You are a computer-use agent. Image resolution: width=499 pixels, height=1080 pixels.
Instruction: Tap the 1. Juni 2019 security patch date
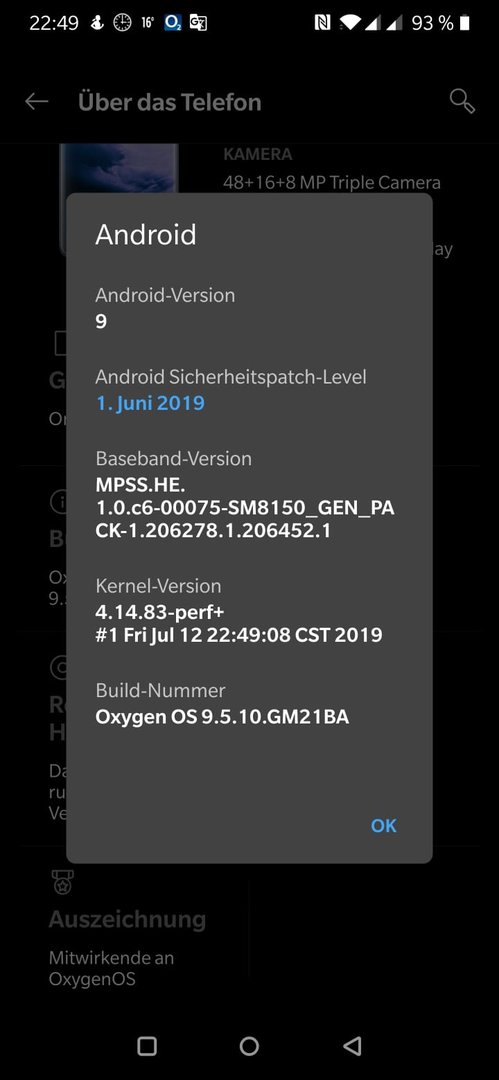pyautogui.click(x=150, y=402)
